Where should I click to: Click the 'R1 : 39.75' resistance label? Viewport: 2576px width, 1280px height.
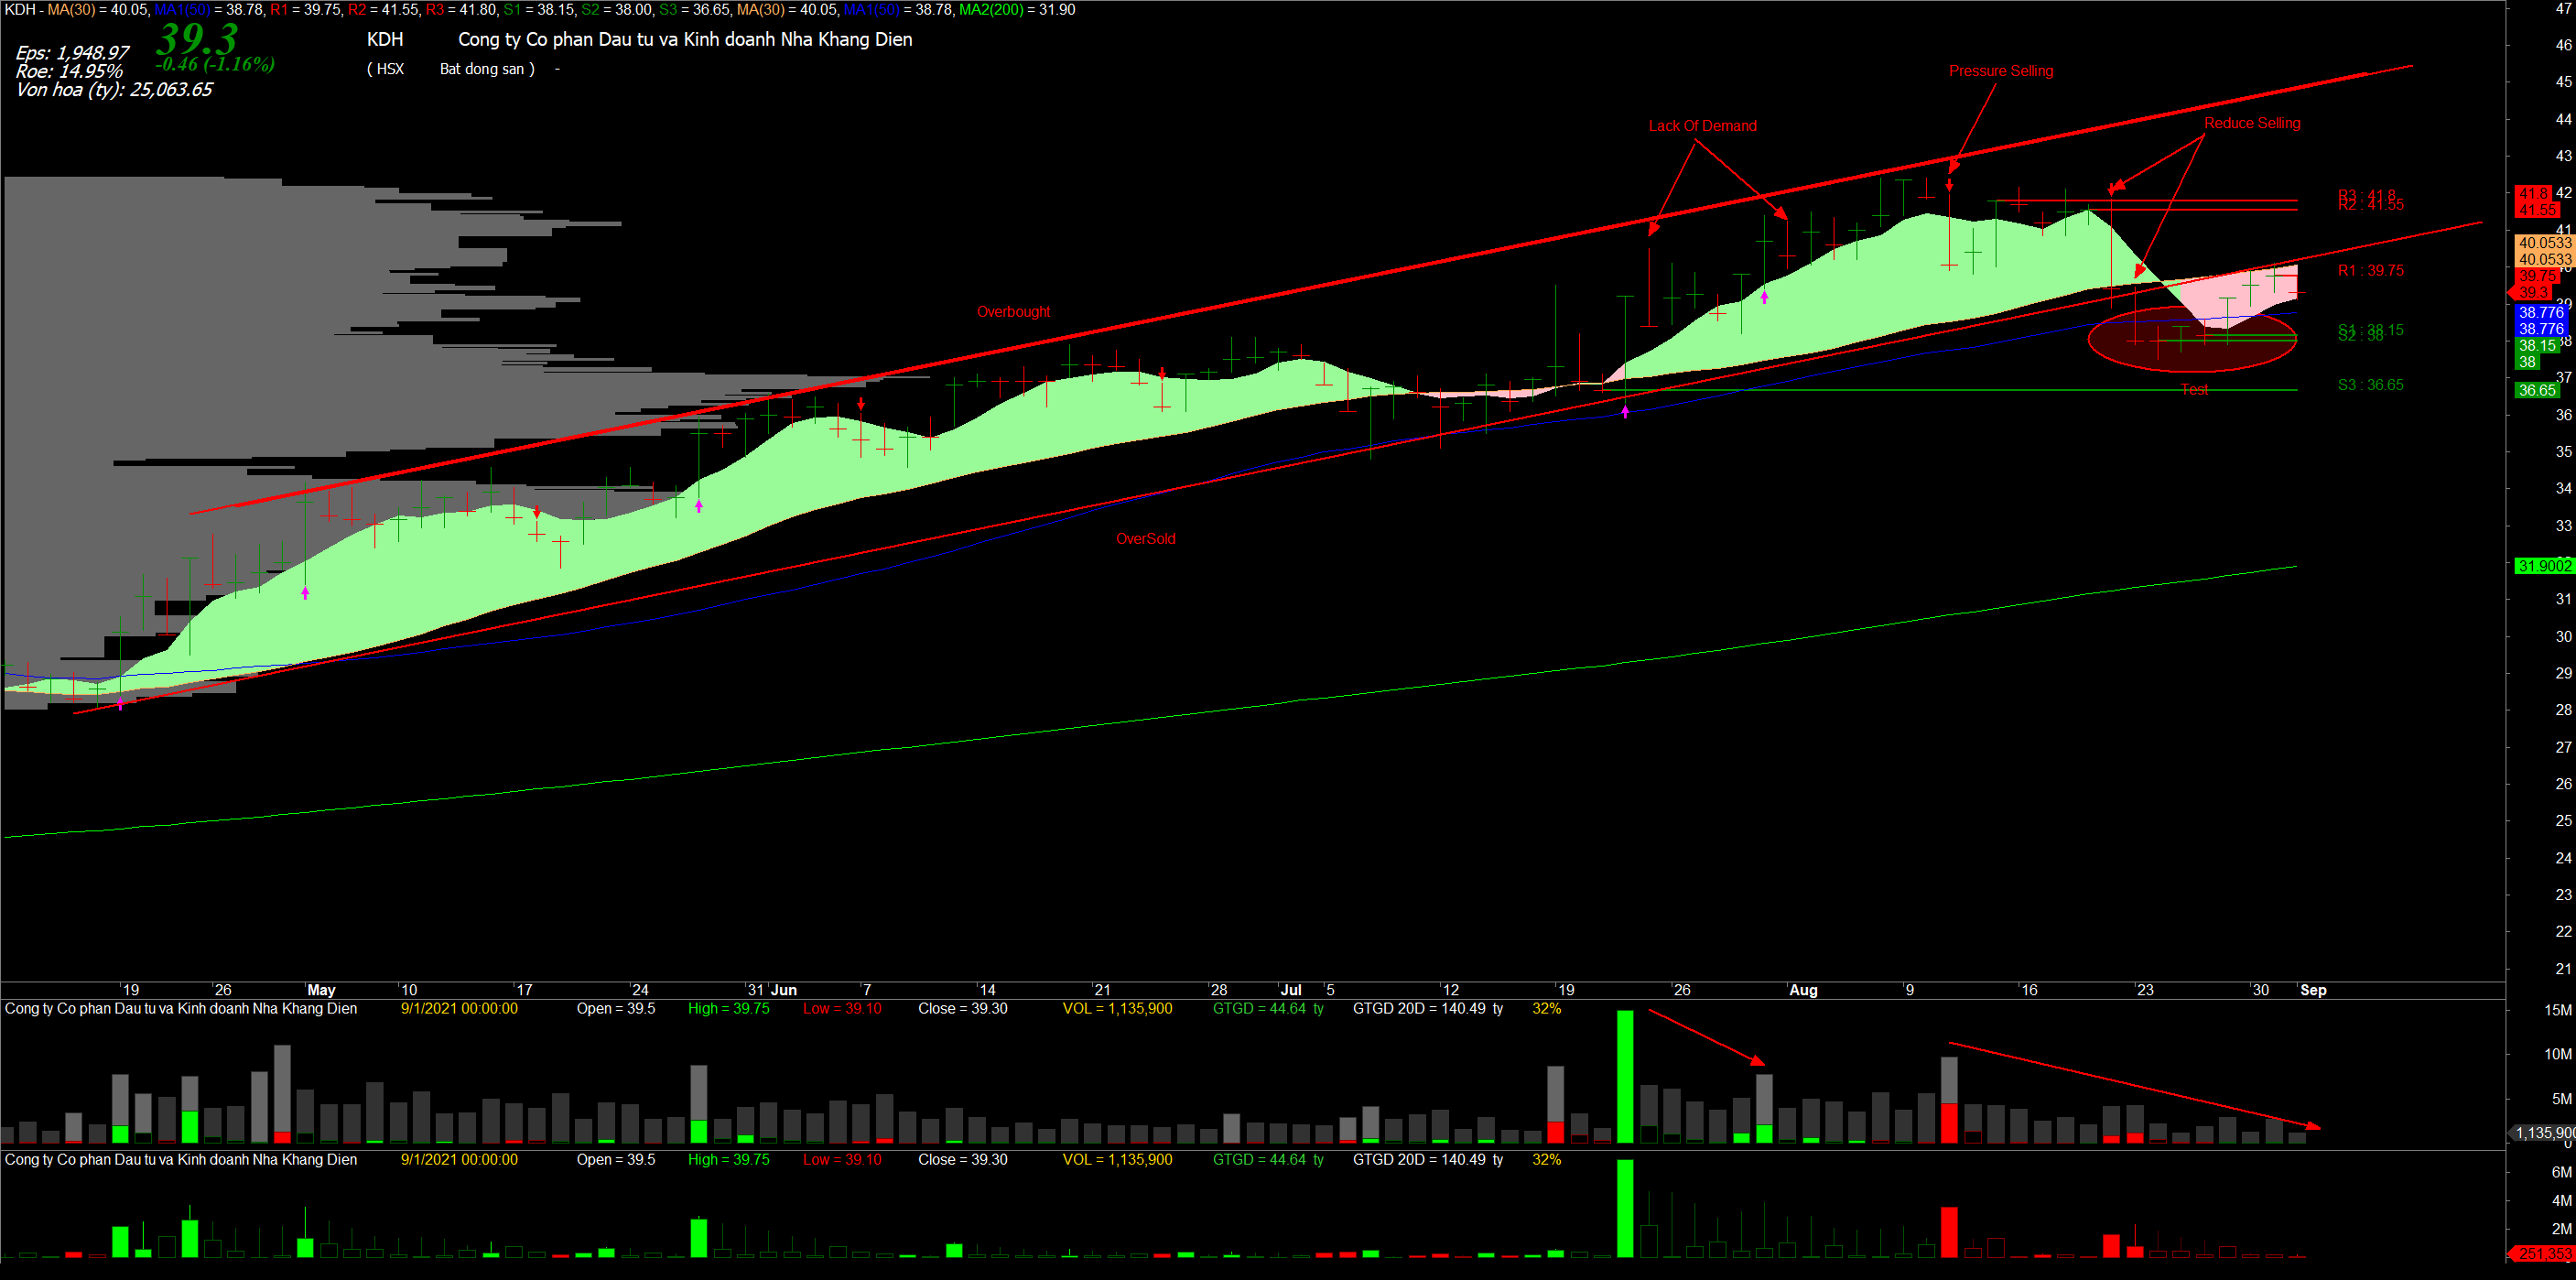[2370, 271]
